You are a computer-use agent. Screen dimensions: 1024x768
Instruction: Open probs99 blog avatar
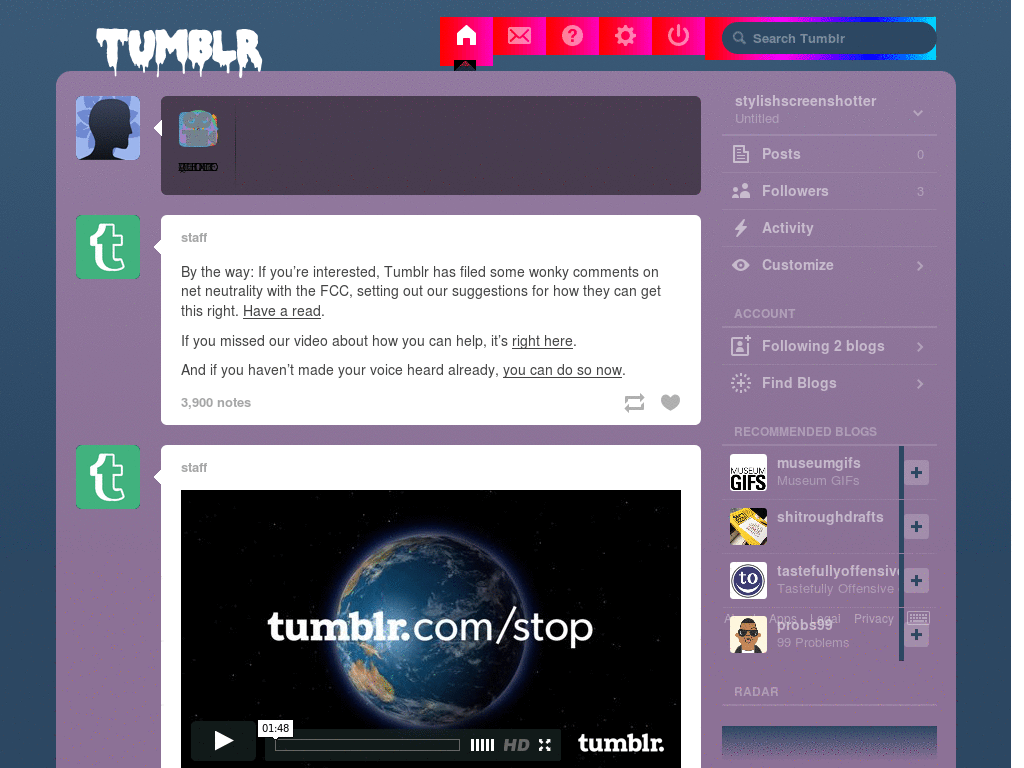[748, 635]
